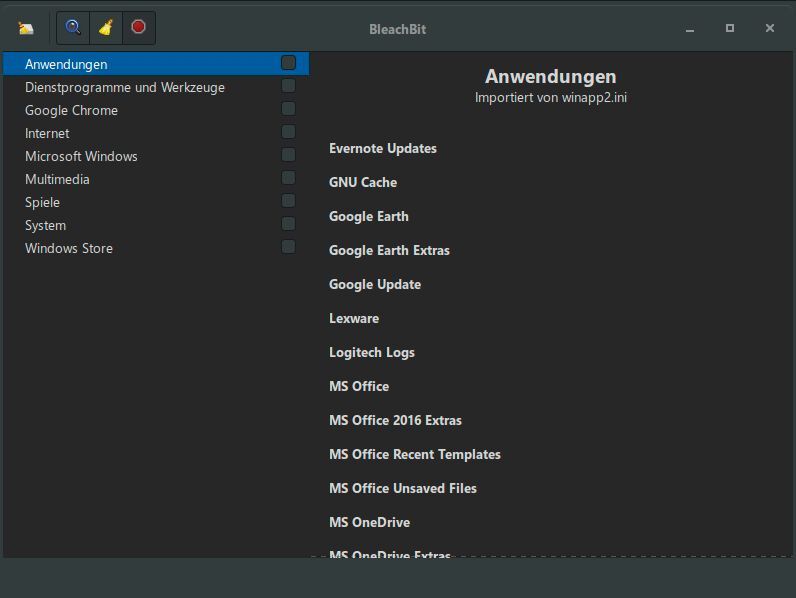Toggle the Multimedia category checkbox
Viewport: 796px width, 598px height.
[288, 178]
